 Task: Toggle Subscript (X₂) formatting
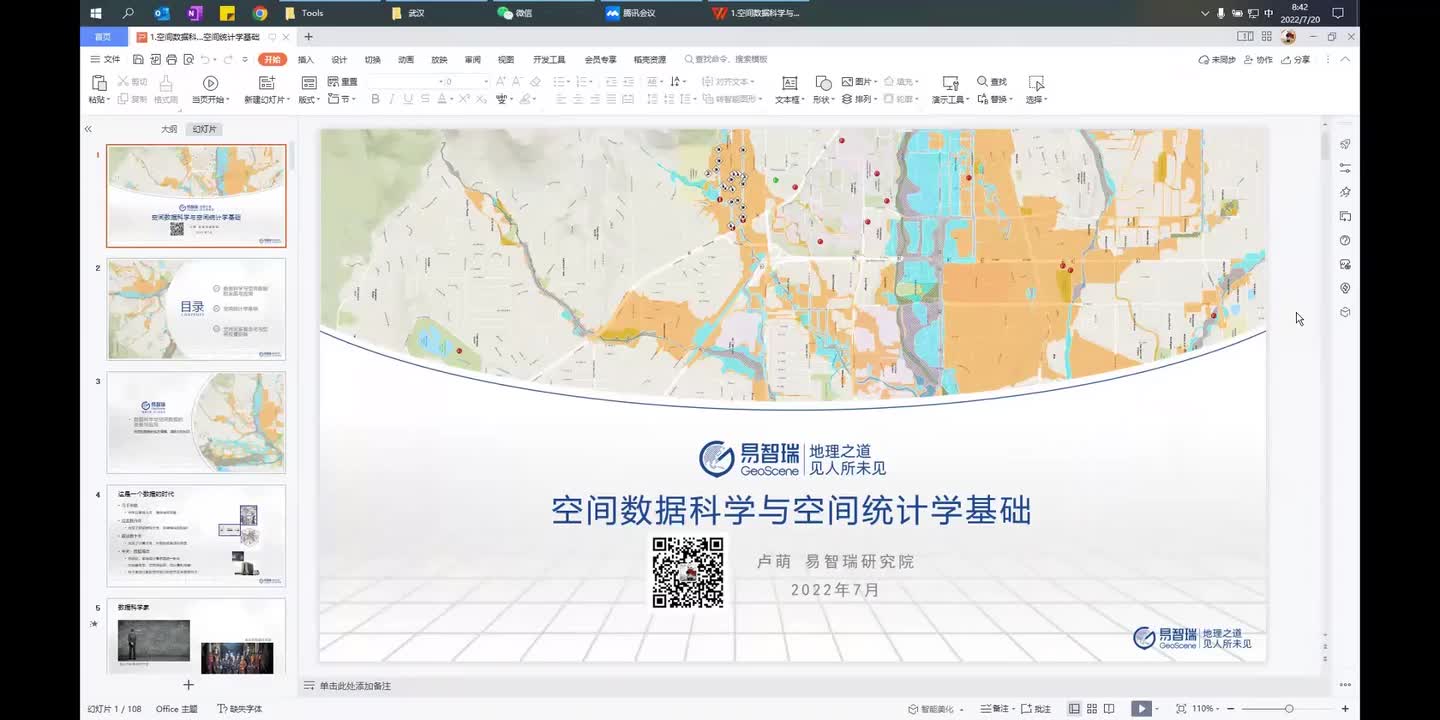point(482,99)
